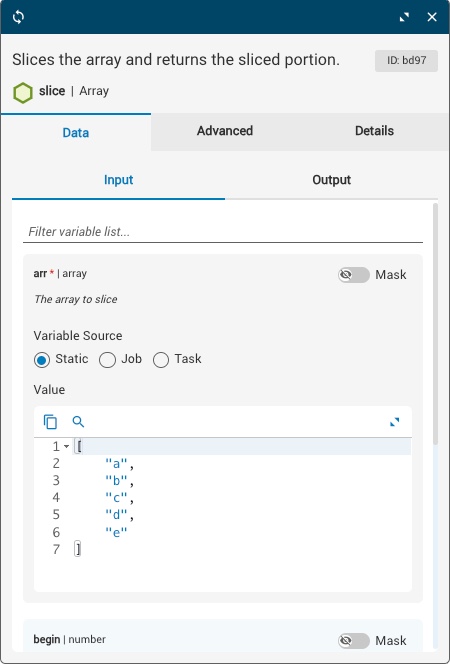Click the refresh sync icon in header
The height and width of the screenshot is (664, 450).
18,17
